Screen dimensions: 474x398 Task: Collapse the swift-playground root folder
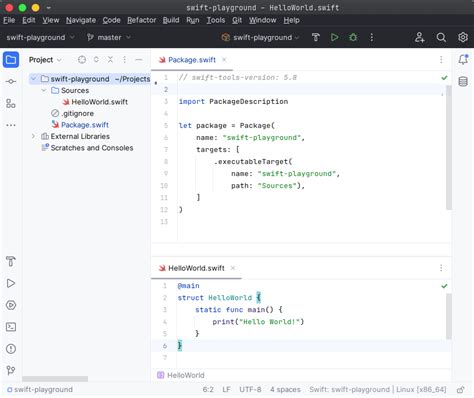[33, 79]
